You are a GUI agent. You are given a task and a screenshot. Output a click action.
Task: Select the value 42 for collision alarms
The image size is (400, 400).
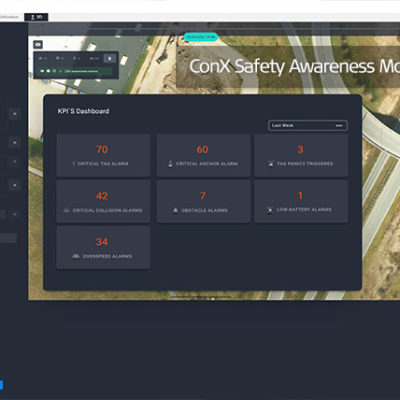click(x=102, y=196)
